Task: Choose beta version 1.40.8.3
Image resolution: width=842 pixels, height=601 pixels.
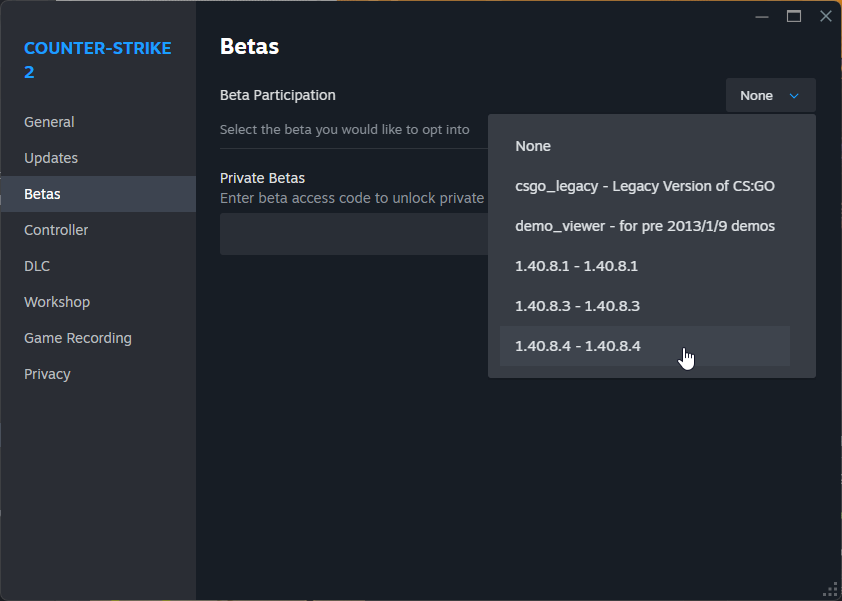Action: pos(577,306)
